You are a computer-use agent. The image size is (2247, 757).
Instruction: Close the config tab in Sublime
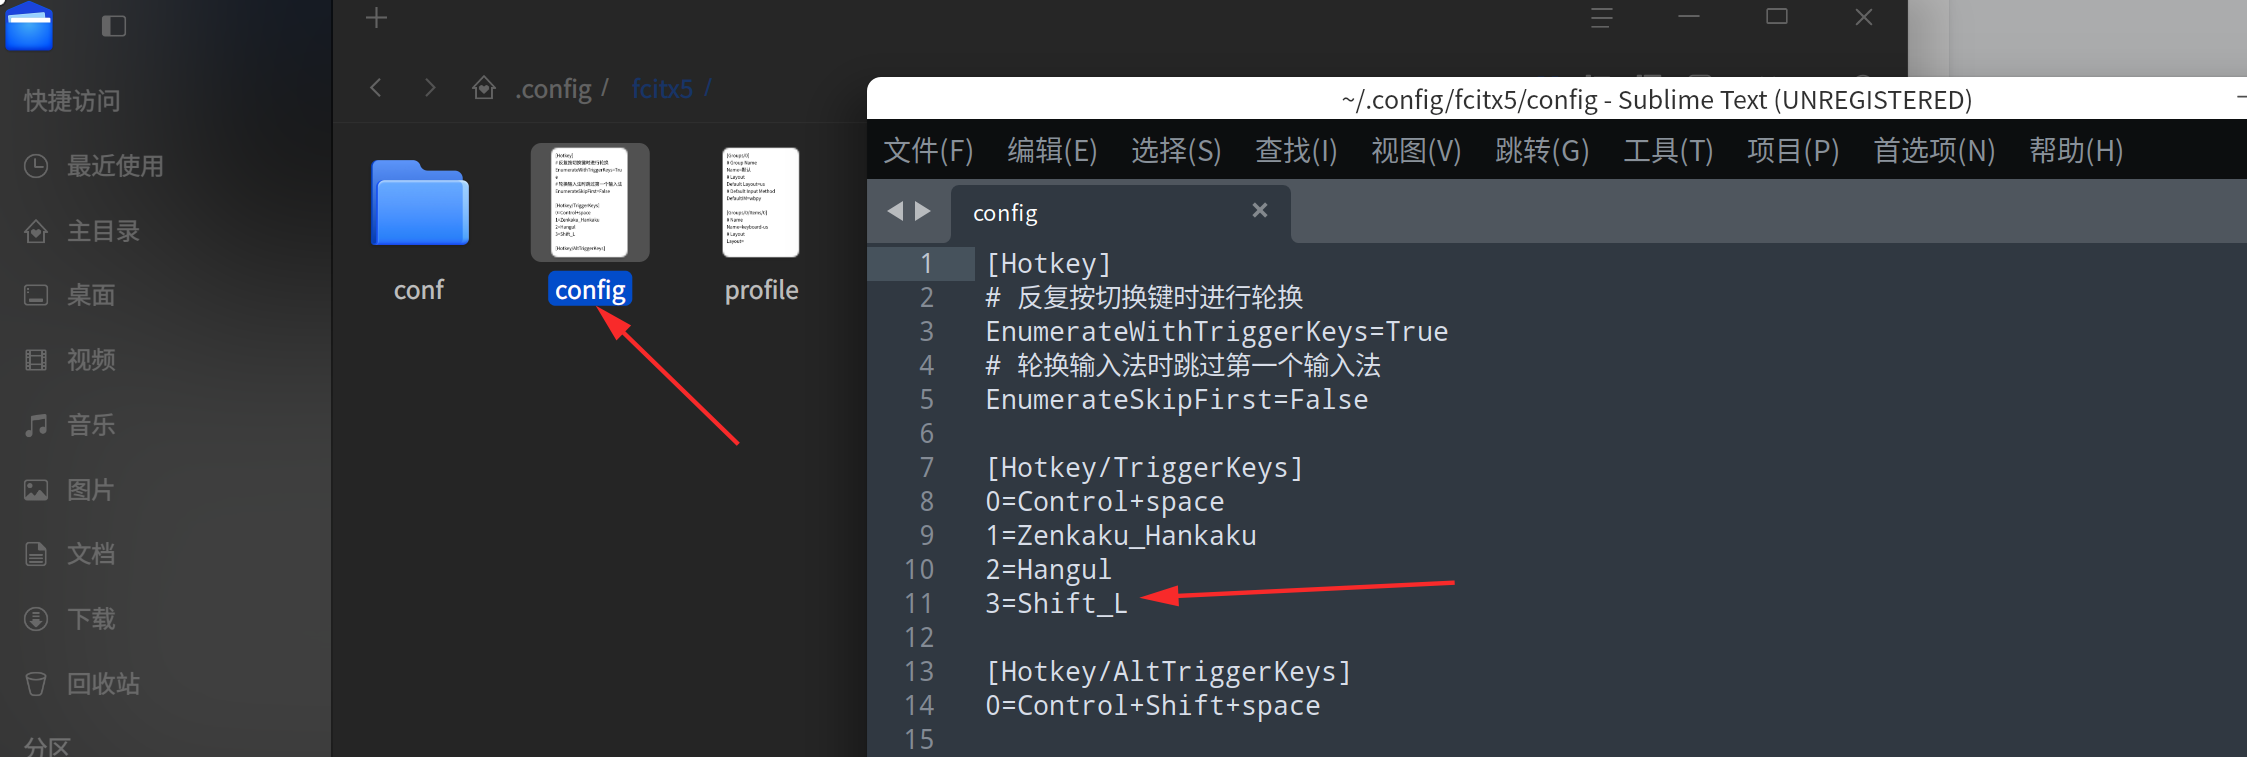pyautogui.click(x=1260, y=210)
